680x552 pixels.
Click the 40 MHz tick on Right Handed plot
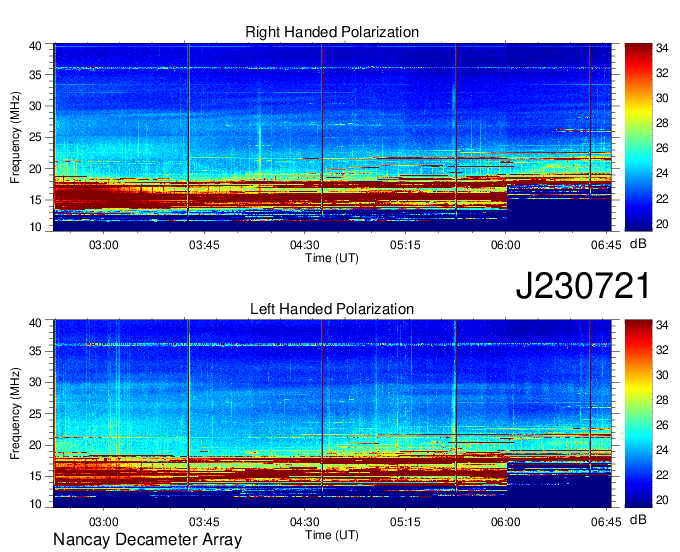pyautogui.click(x=35, y=46)
